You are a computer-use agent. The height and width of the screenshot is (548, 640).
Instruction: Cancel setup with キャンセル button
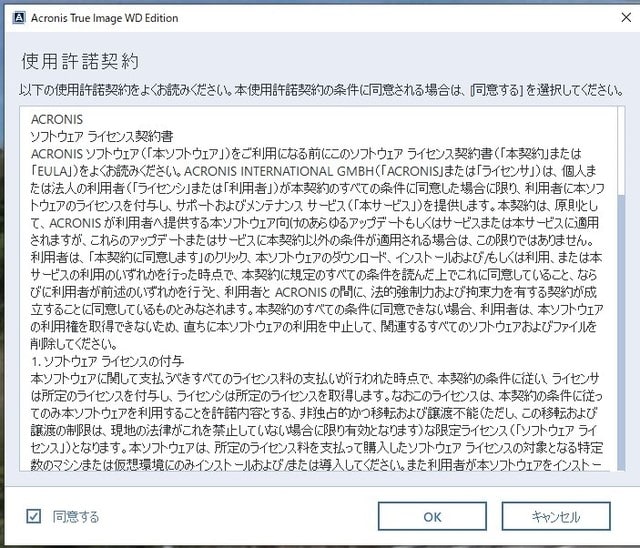[x=556, y=517]
